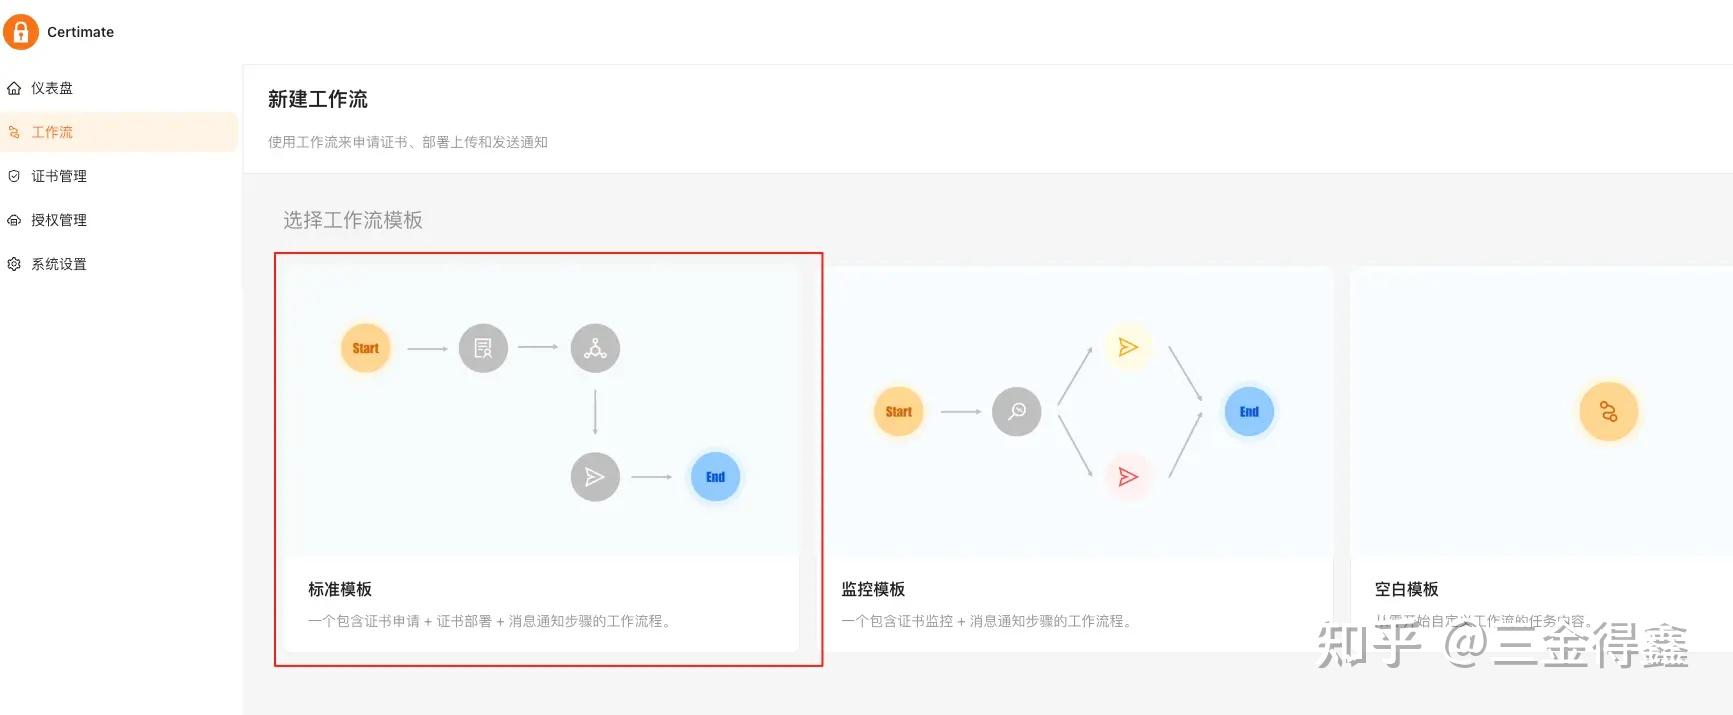The image size is (1733, 715).
Task: Click the authorization management cloud icon
Action: click(14, 220)
